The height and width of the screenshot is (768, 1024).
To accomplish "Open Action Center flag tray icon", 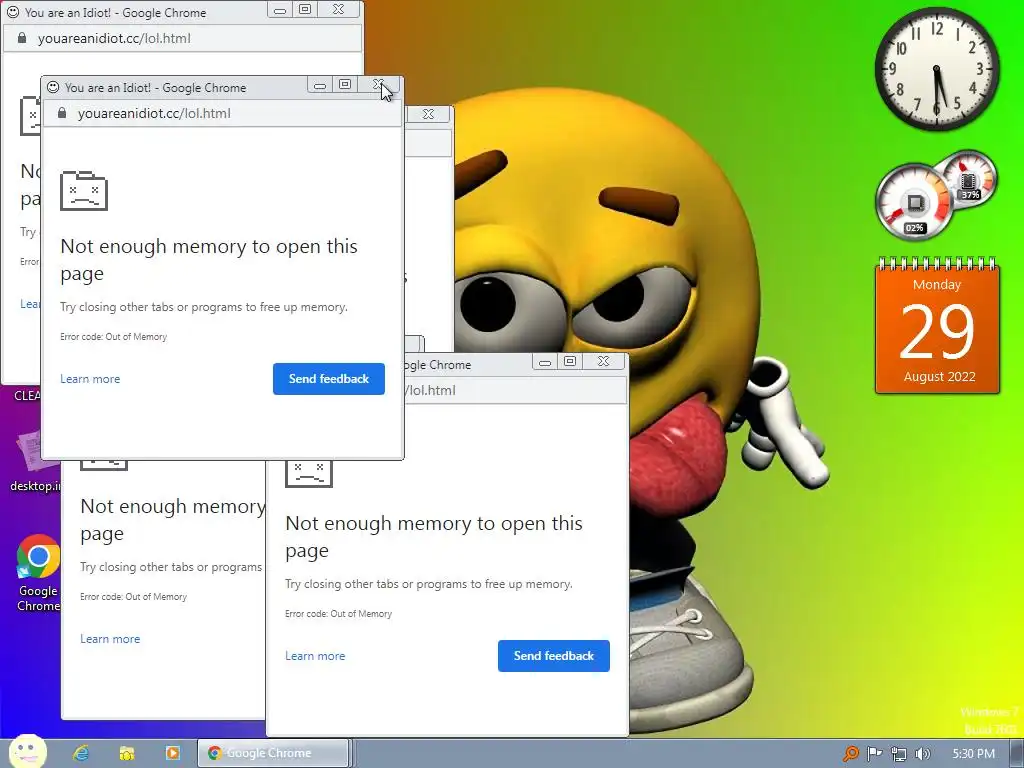I will (x=874, y=754).
